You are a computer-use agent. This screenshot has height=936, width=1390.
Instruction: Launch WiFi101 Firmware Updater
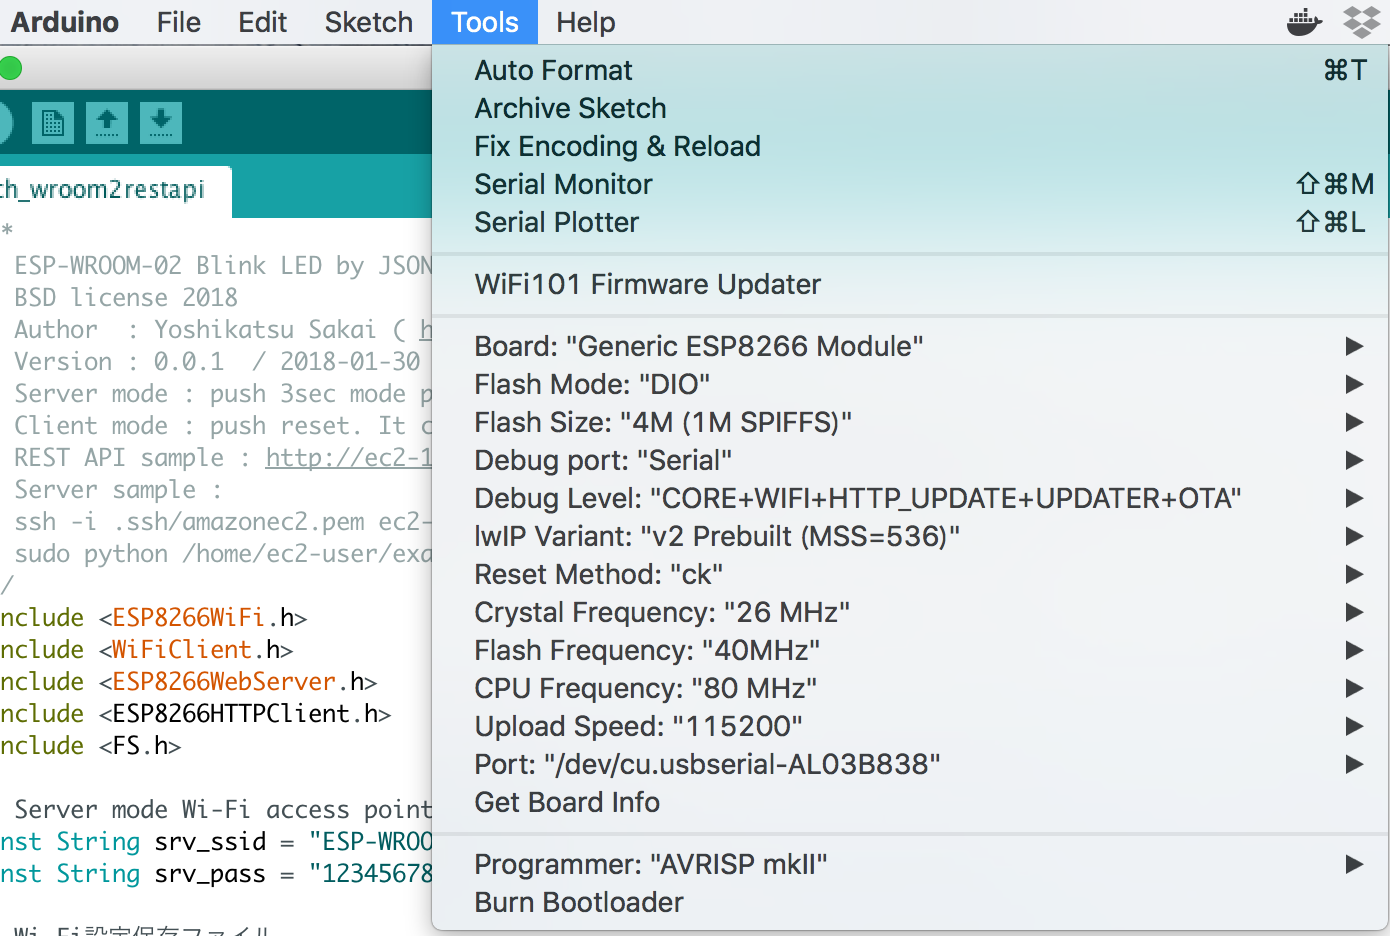910,284
